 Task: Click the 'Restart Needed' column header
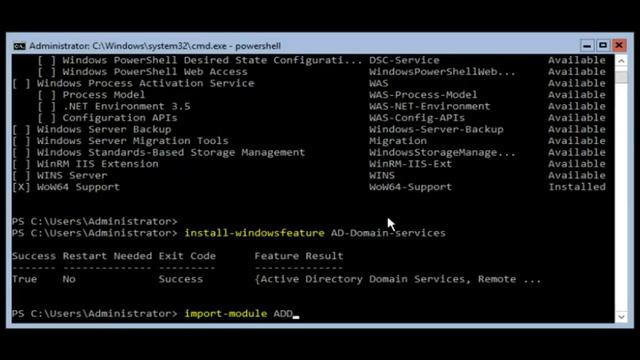point(107,256)
